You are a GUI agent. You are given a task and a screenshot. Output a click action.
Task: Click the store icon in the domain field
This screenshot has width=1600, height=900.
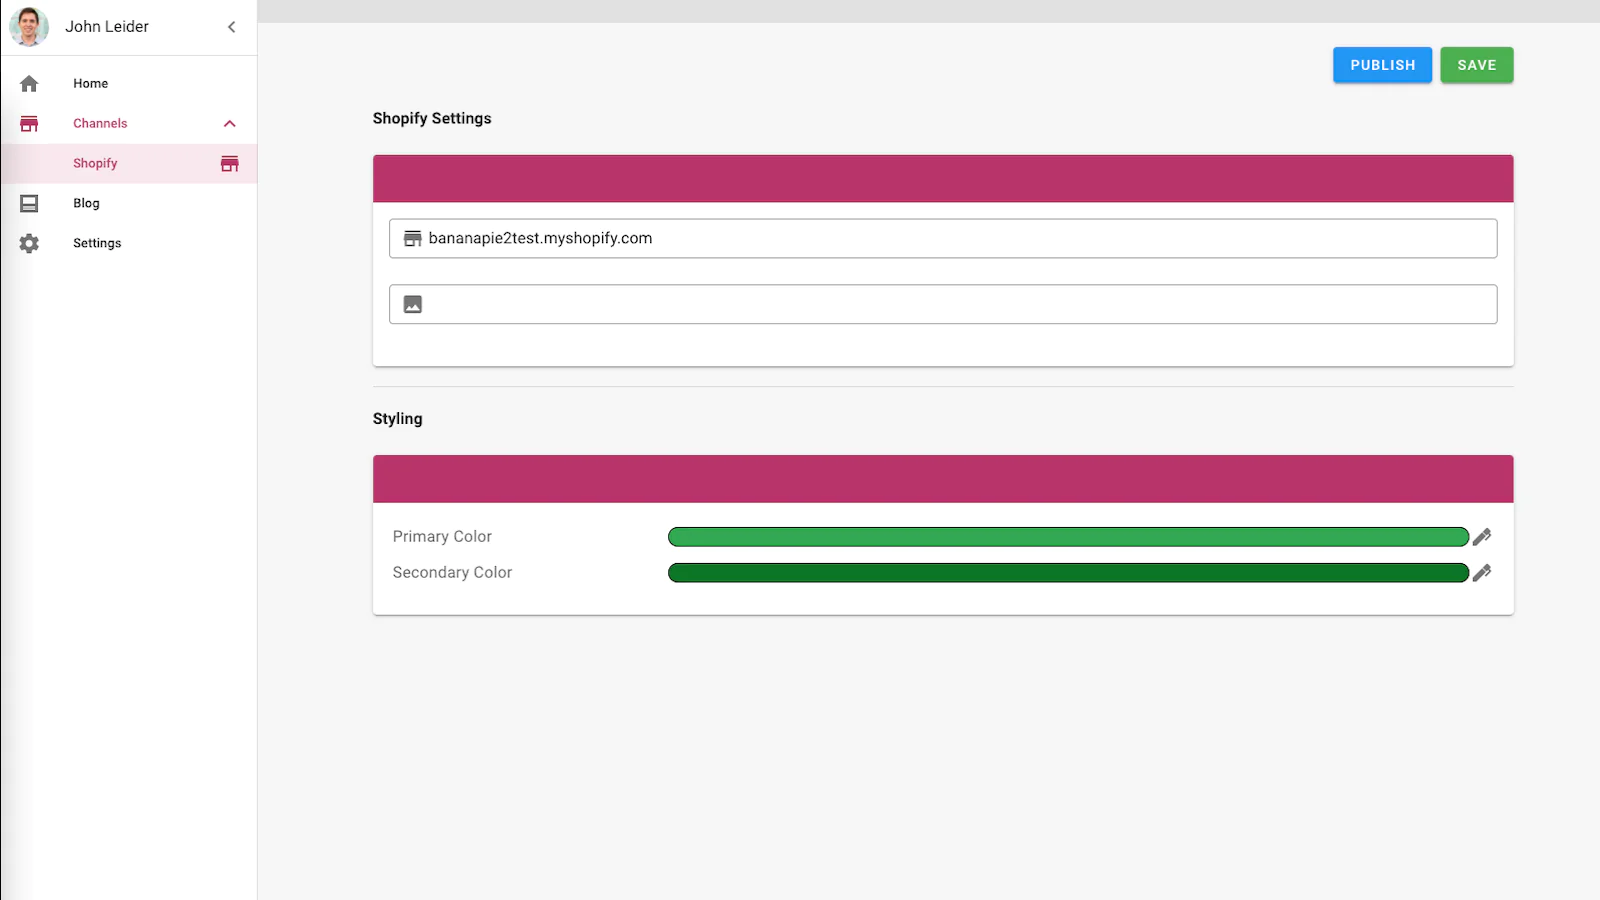[x=412, y=238]
